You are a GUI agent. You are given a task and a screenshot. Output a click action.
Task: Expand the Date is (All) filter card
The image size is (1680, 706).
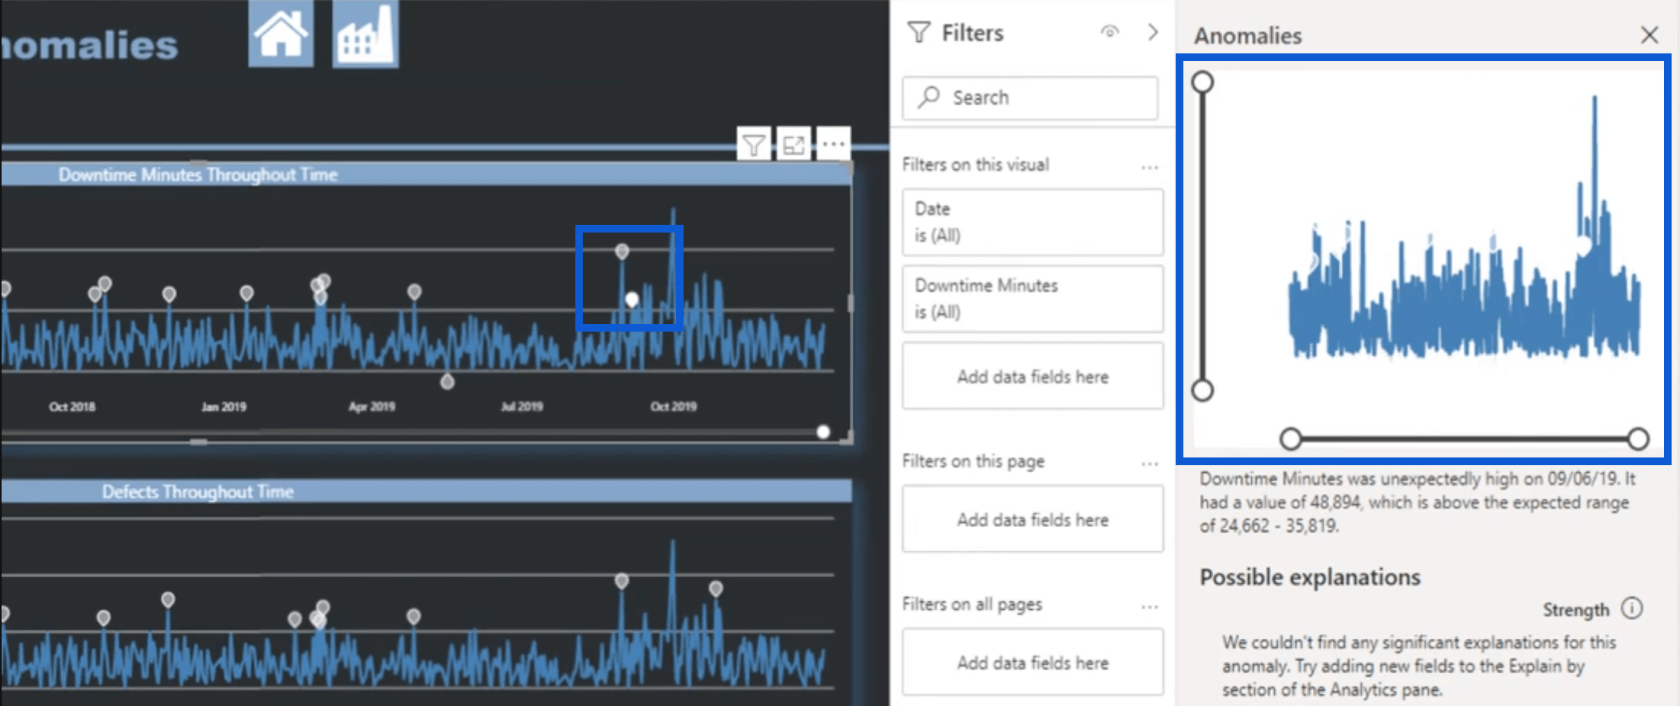click(x=1032, y=222)
